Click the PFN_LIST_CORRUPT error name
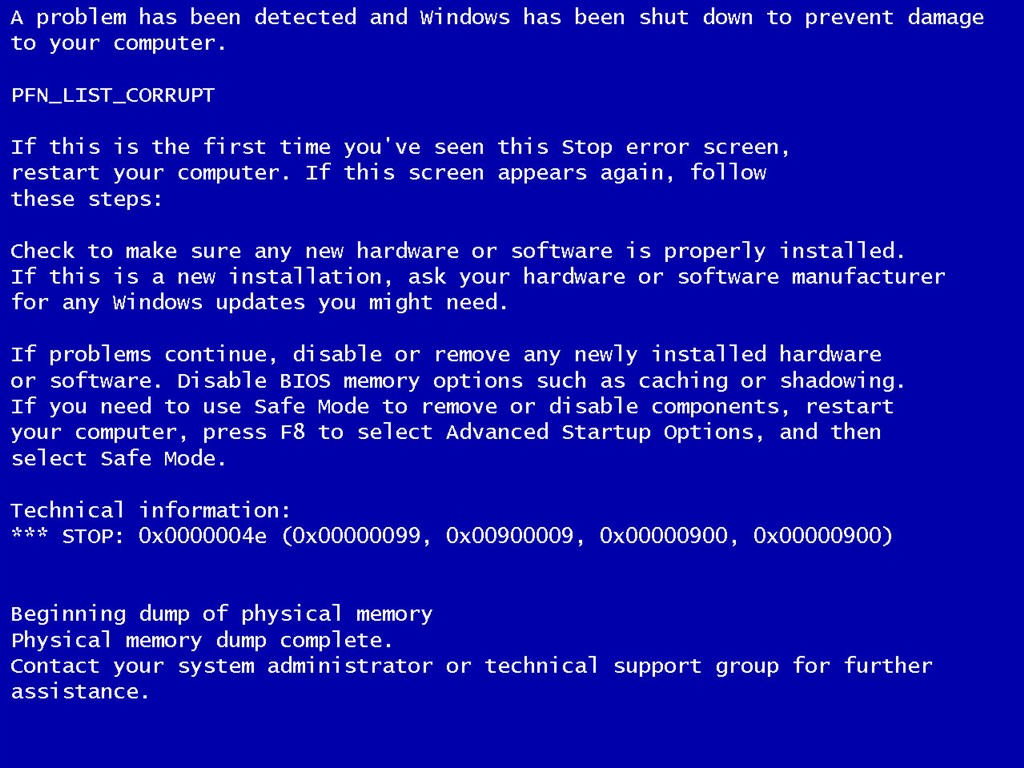Image resolution: width=1024 pixels, height=768 pixels. coord(112,95)
